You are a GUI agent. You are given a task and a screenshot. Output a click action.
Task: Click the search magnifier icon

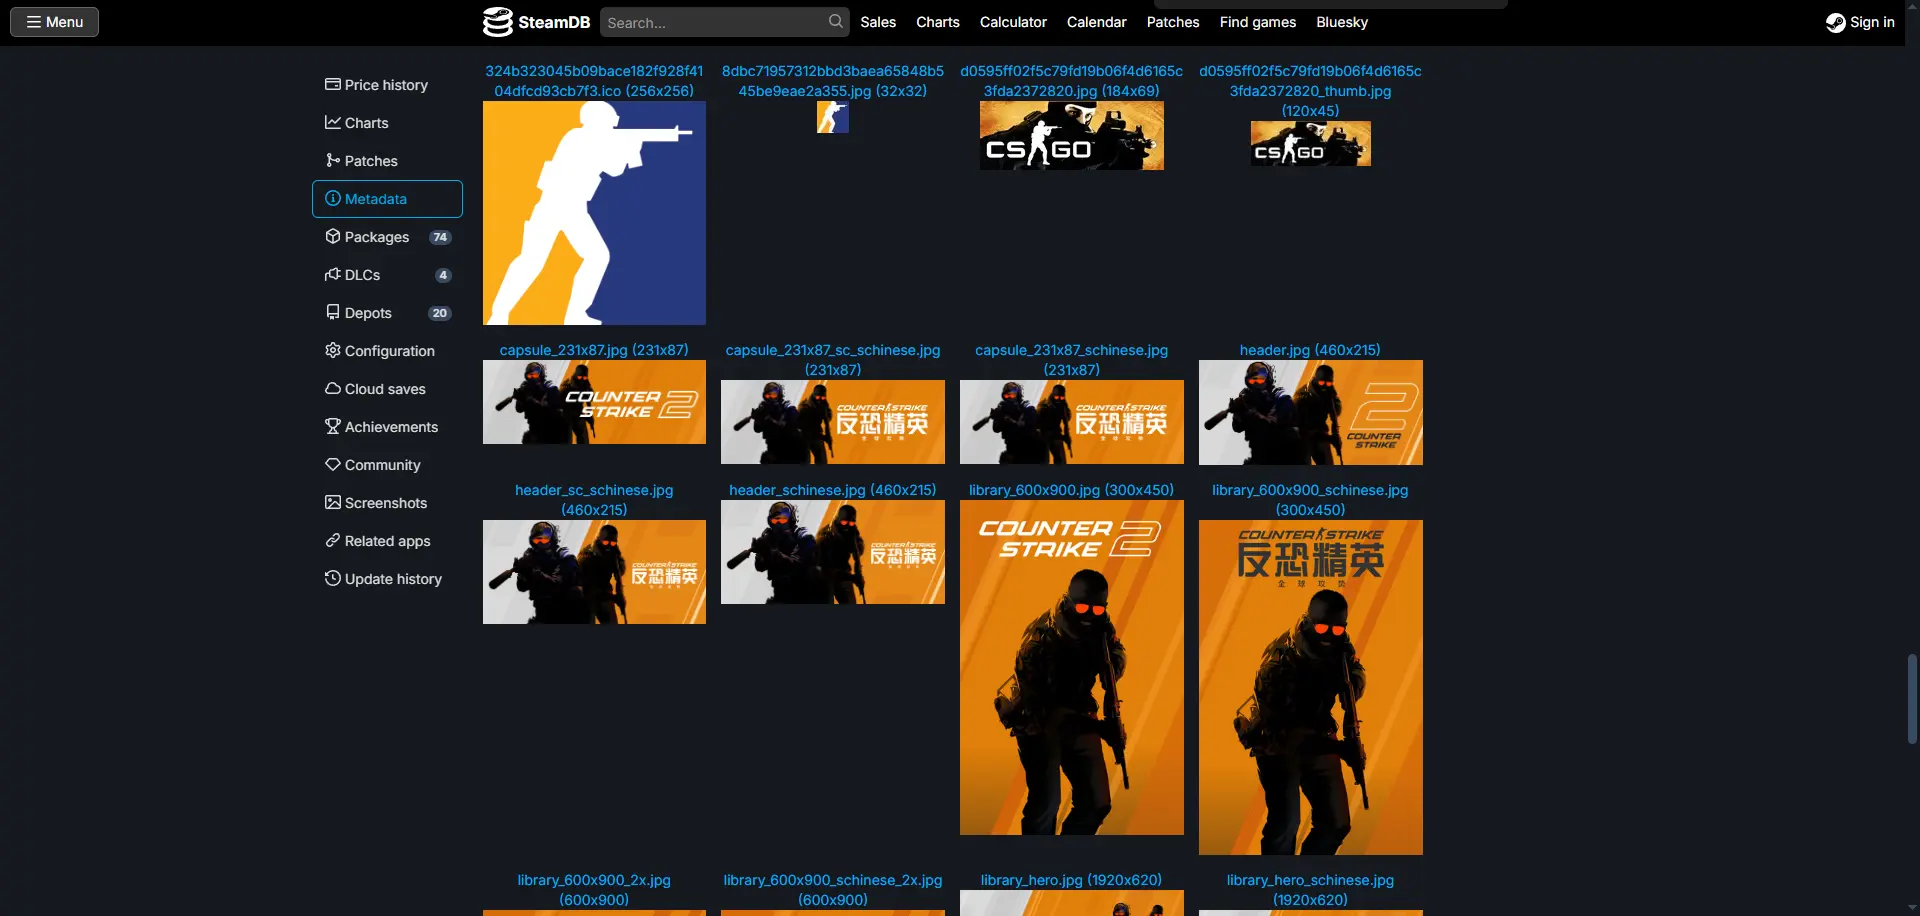click(835, 22)
